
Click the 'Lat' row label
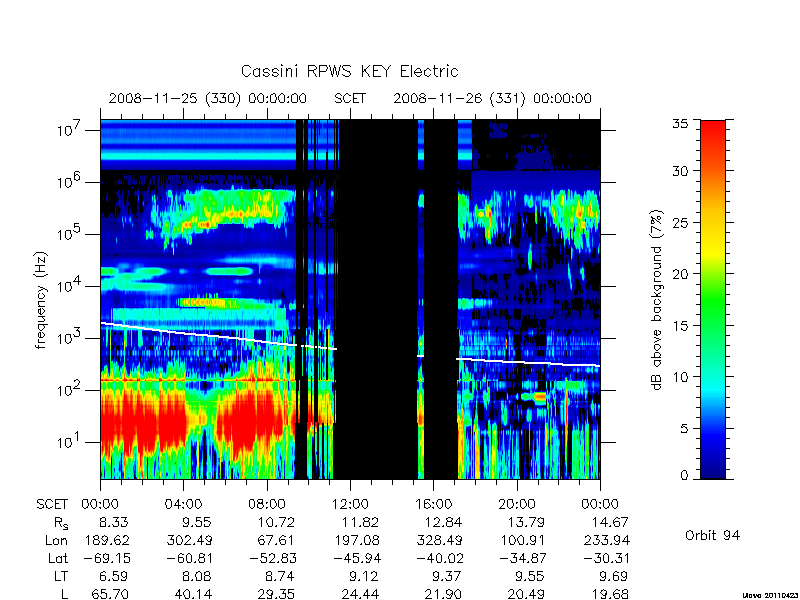point(58,558)
